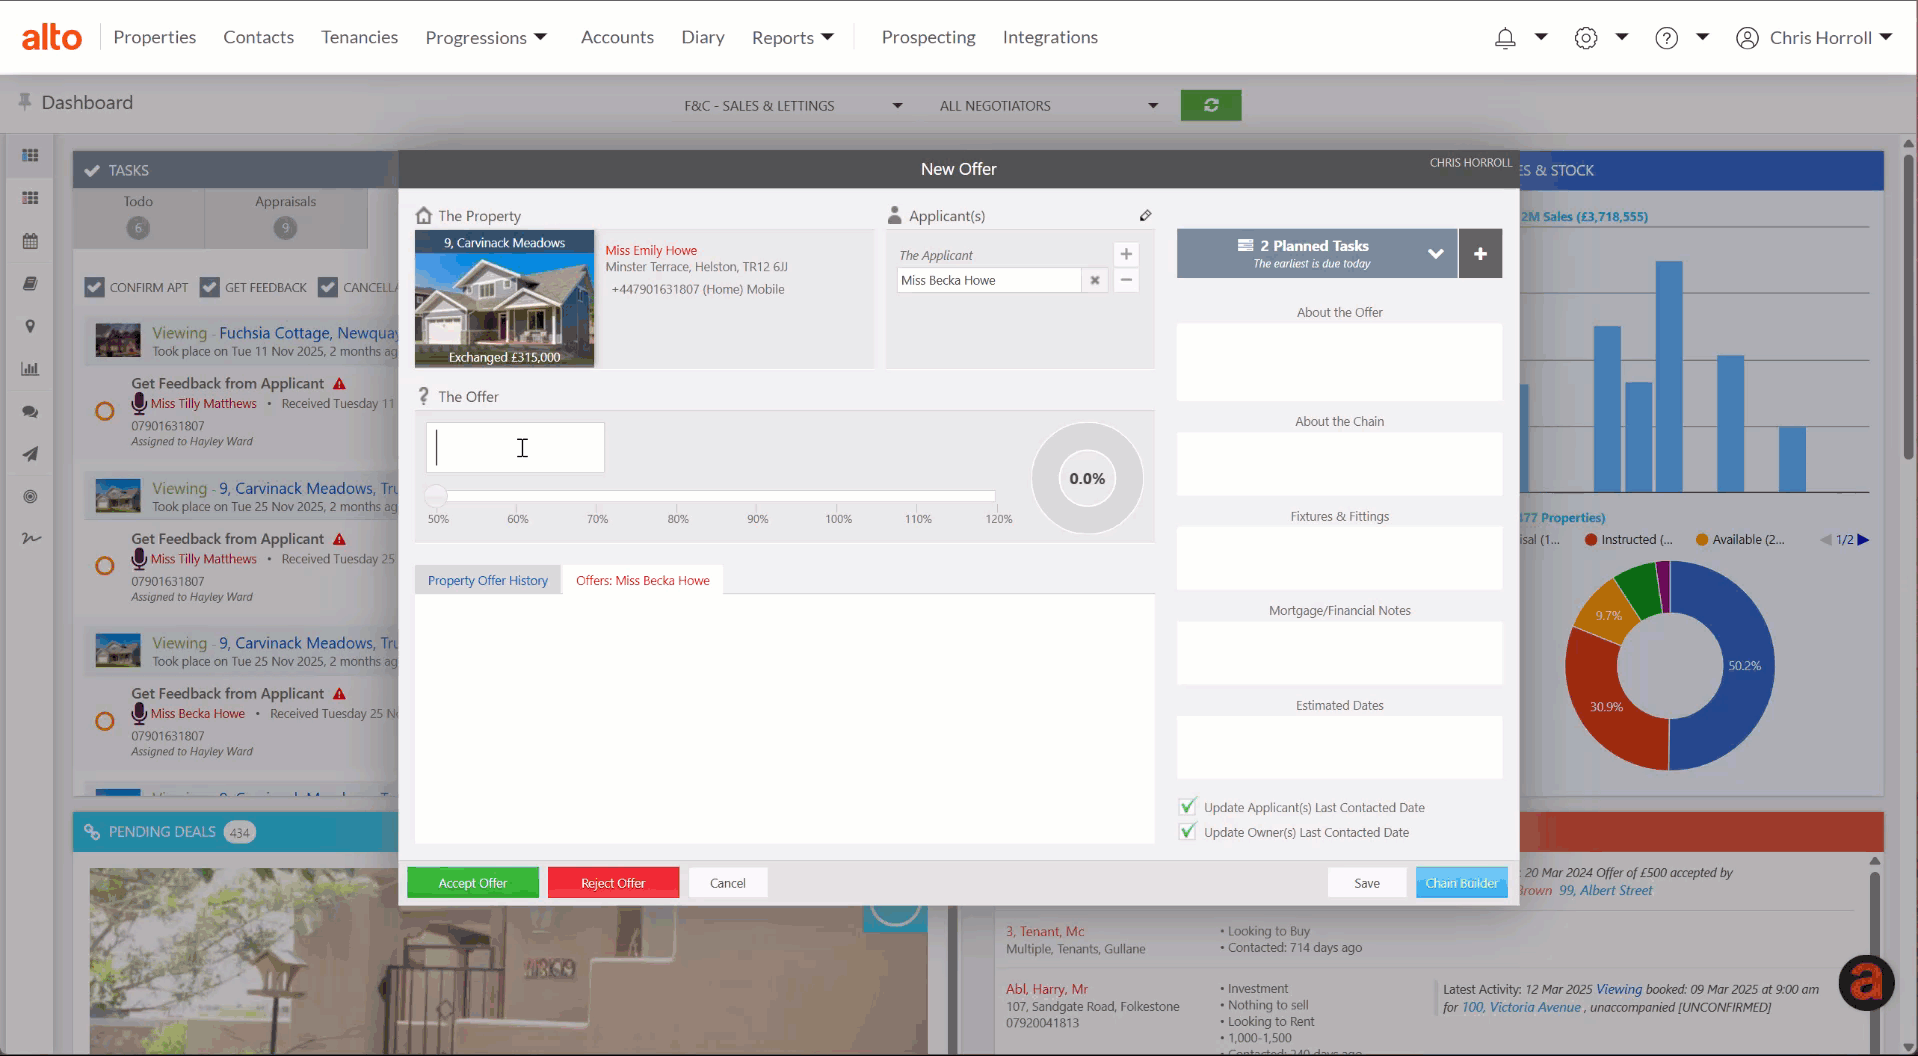Switch to Property Offer History tab
The image size is (1918, 1056).
pyautogui.click(x=488, y=580)
